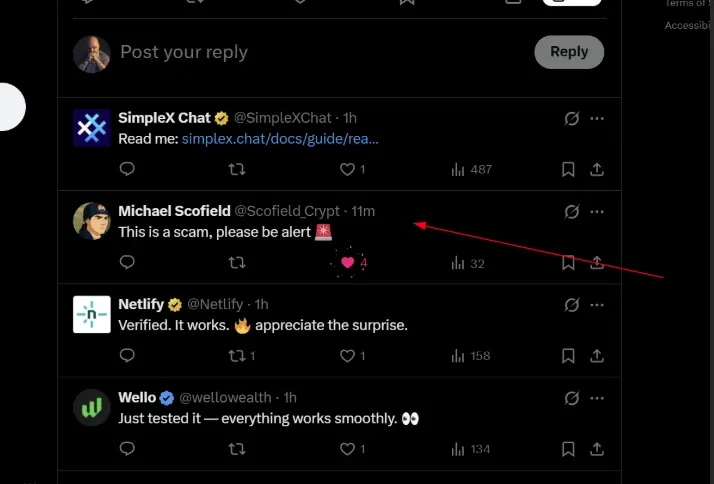The height and width of the screenshot is (484, 714).
Task: Bookmark Michael Scofield's reply
Action: [568, 263]
